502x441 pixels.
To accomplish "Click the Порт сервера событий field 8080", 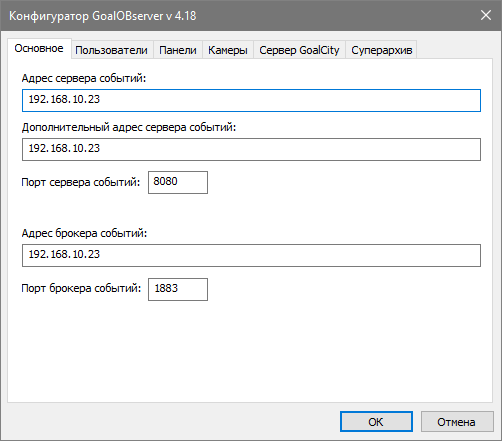I will click(178, 182).
